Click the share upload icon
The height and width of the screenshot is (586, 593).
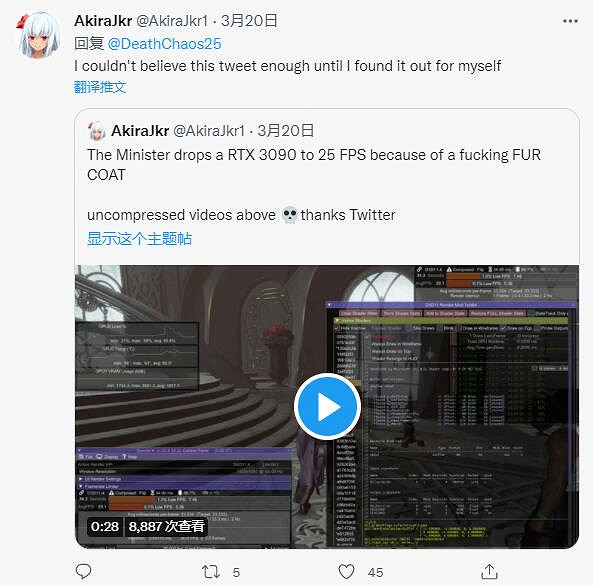[x=489, y=571]
